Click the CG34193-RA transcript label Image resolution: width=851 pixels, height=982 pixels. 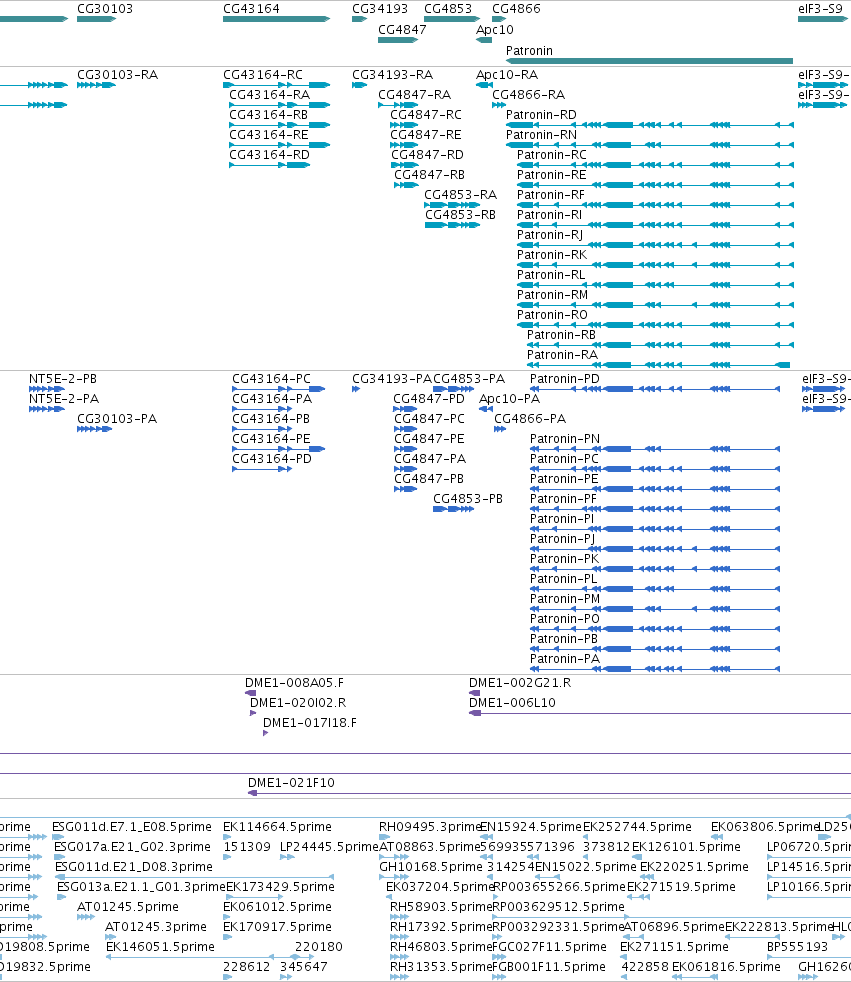point(393,75)
